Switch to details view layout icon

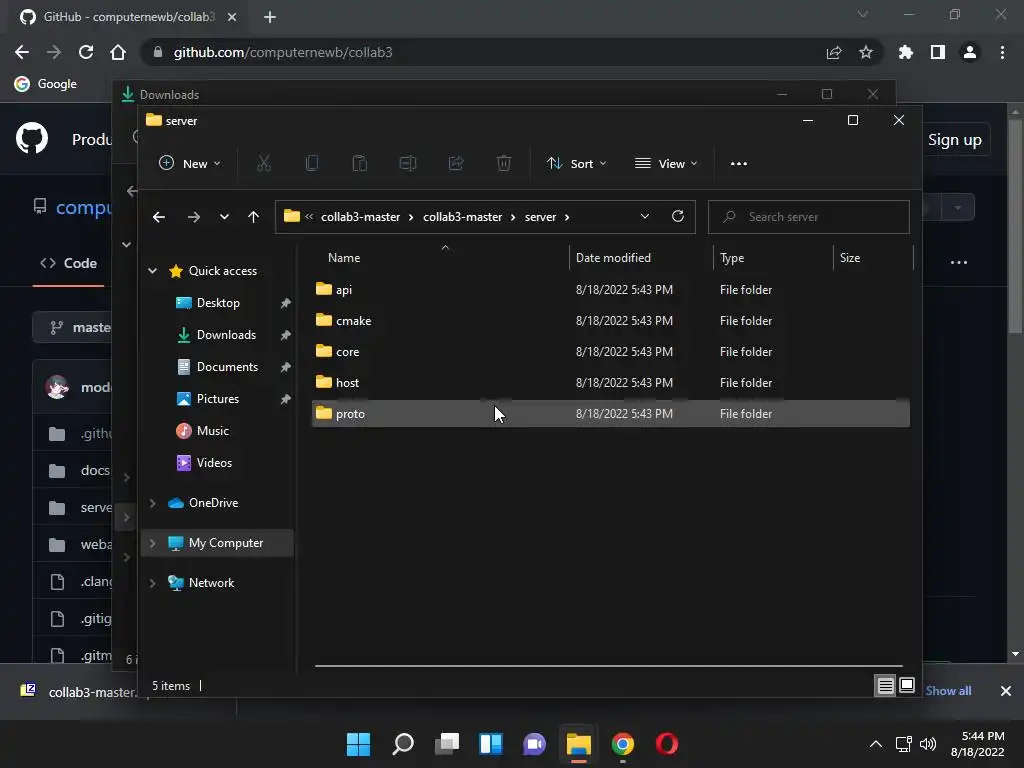click(885, 685)
